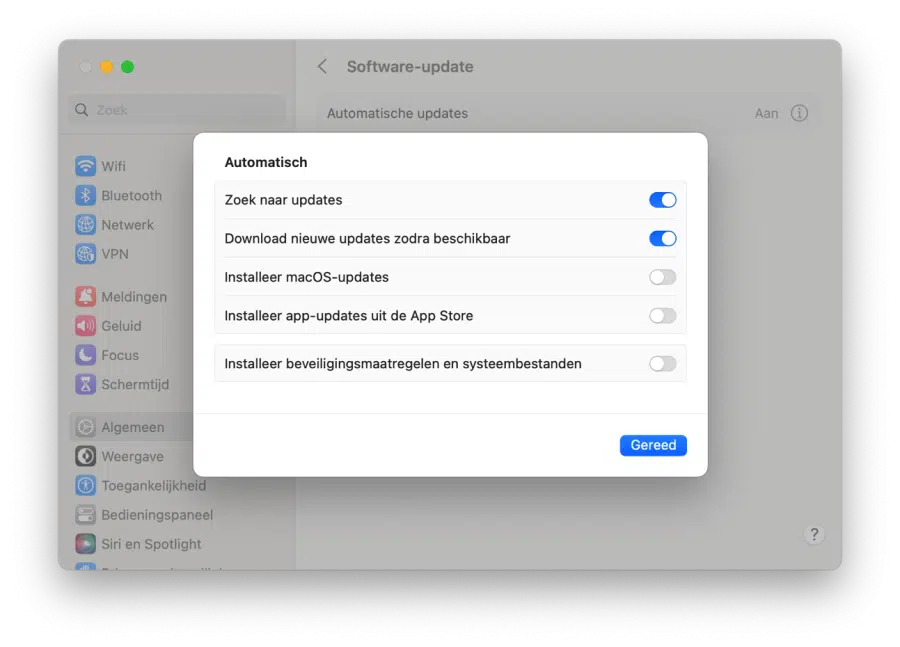
Task: Select Algemeen label in sidebar
Action: [x=133, y=427]
